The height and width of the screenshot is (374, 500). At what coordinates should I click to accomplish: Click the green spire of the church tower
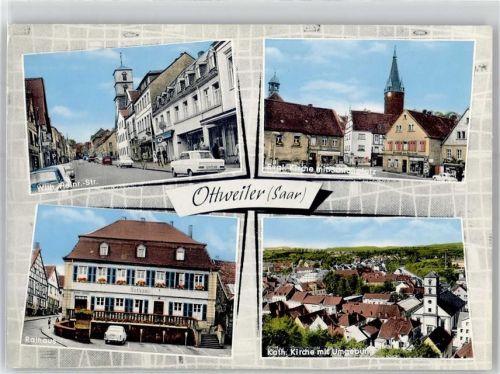click(394, 71)
